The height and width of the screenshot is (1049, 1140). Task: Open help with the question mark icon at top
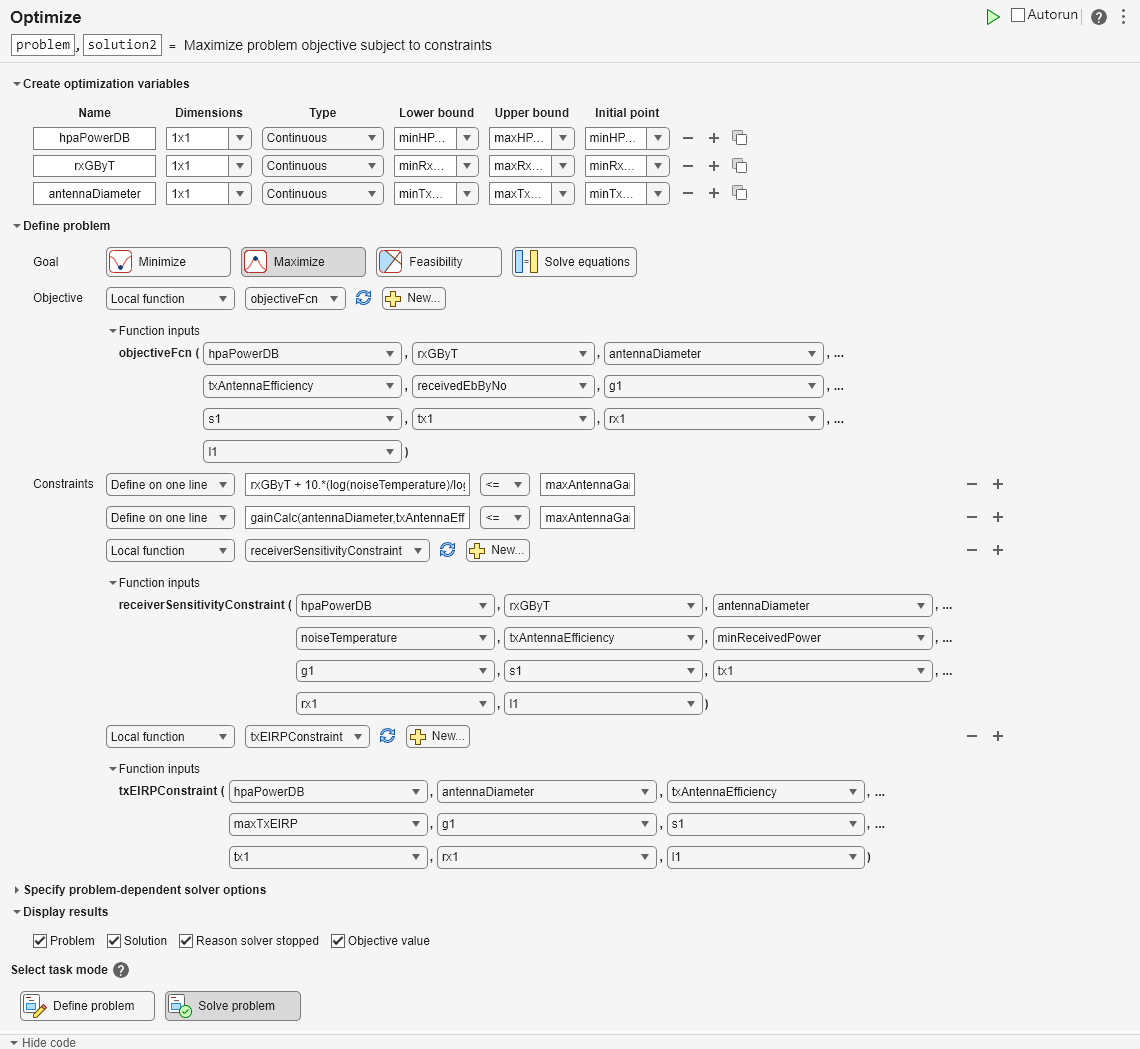(x=1098, y=17)
